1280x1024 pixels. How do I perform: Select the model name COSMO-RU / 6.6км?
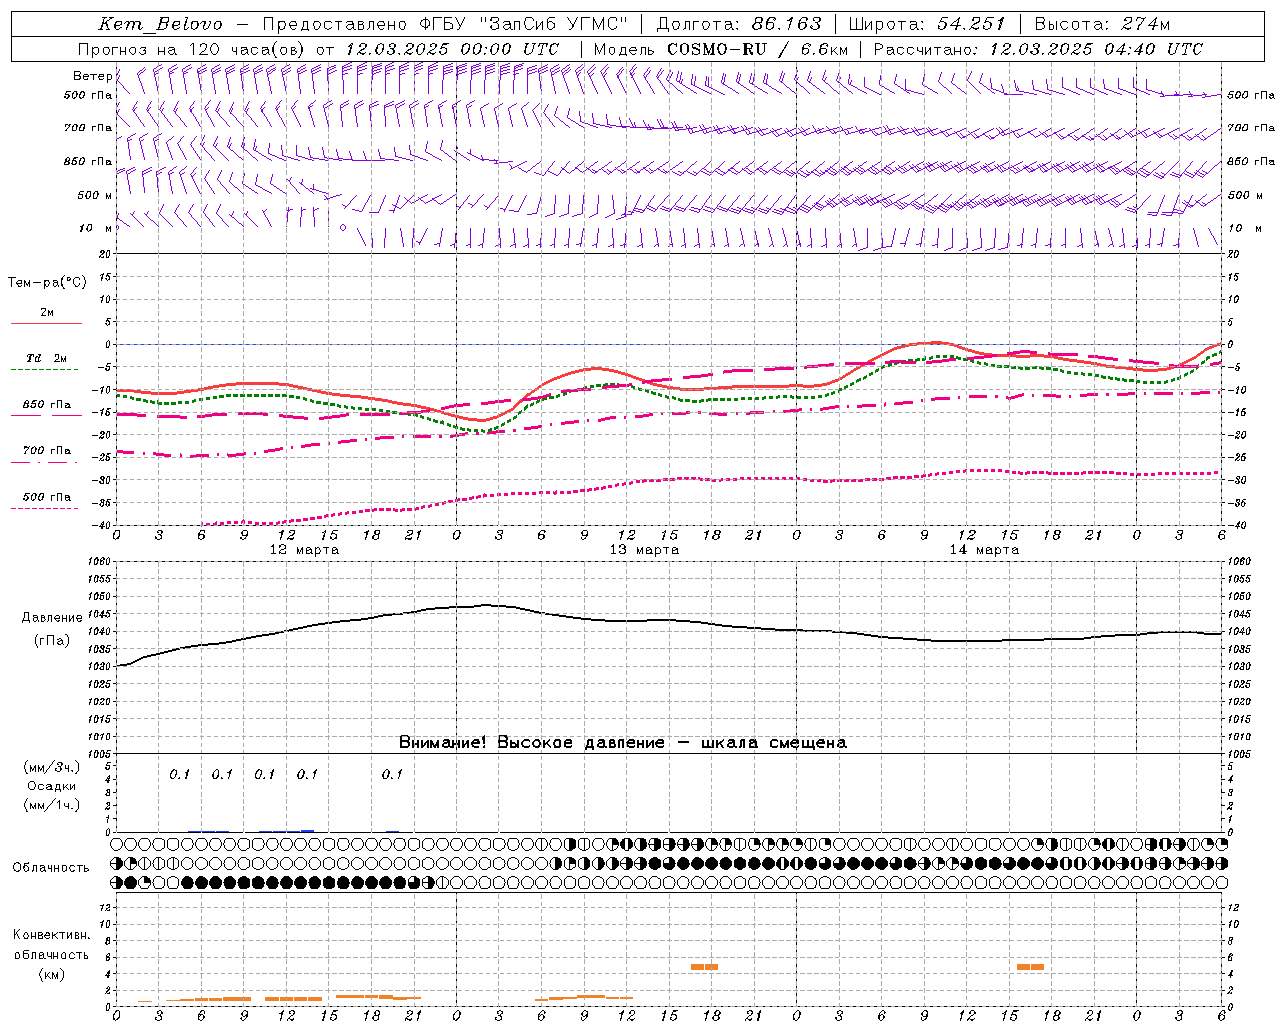(x=757, y=49)
